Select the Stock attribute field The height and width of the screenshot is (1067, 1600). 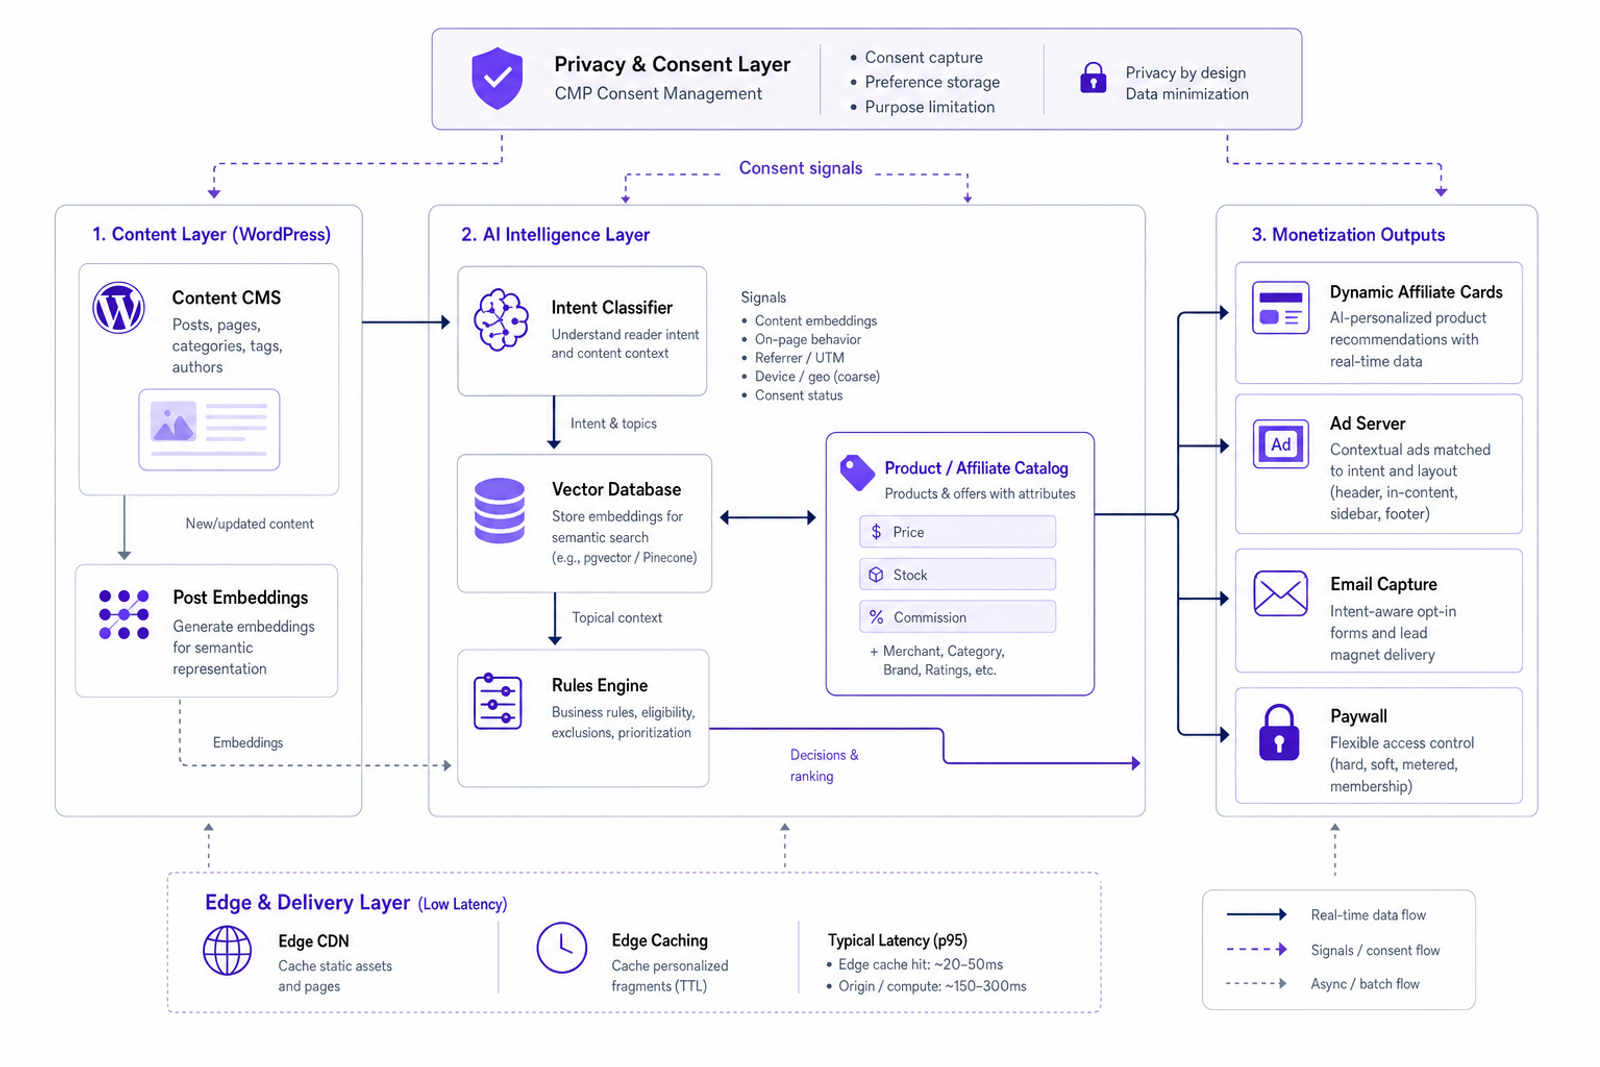957,575
